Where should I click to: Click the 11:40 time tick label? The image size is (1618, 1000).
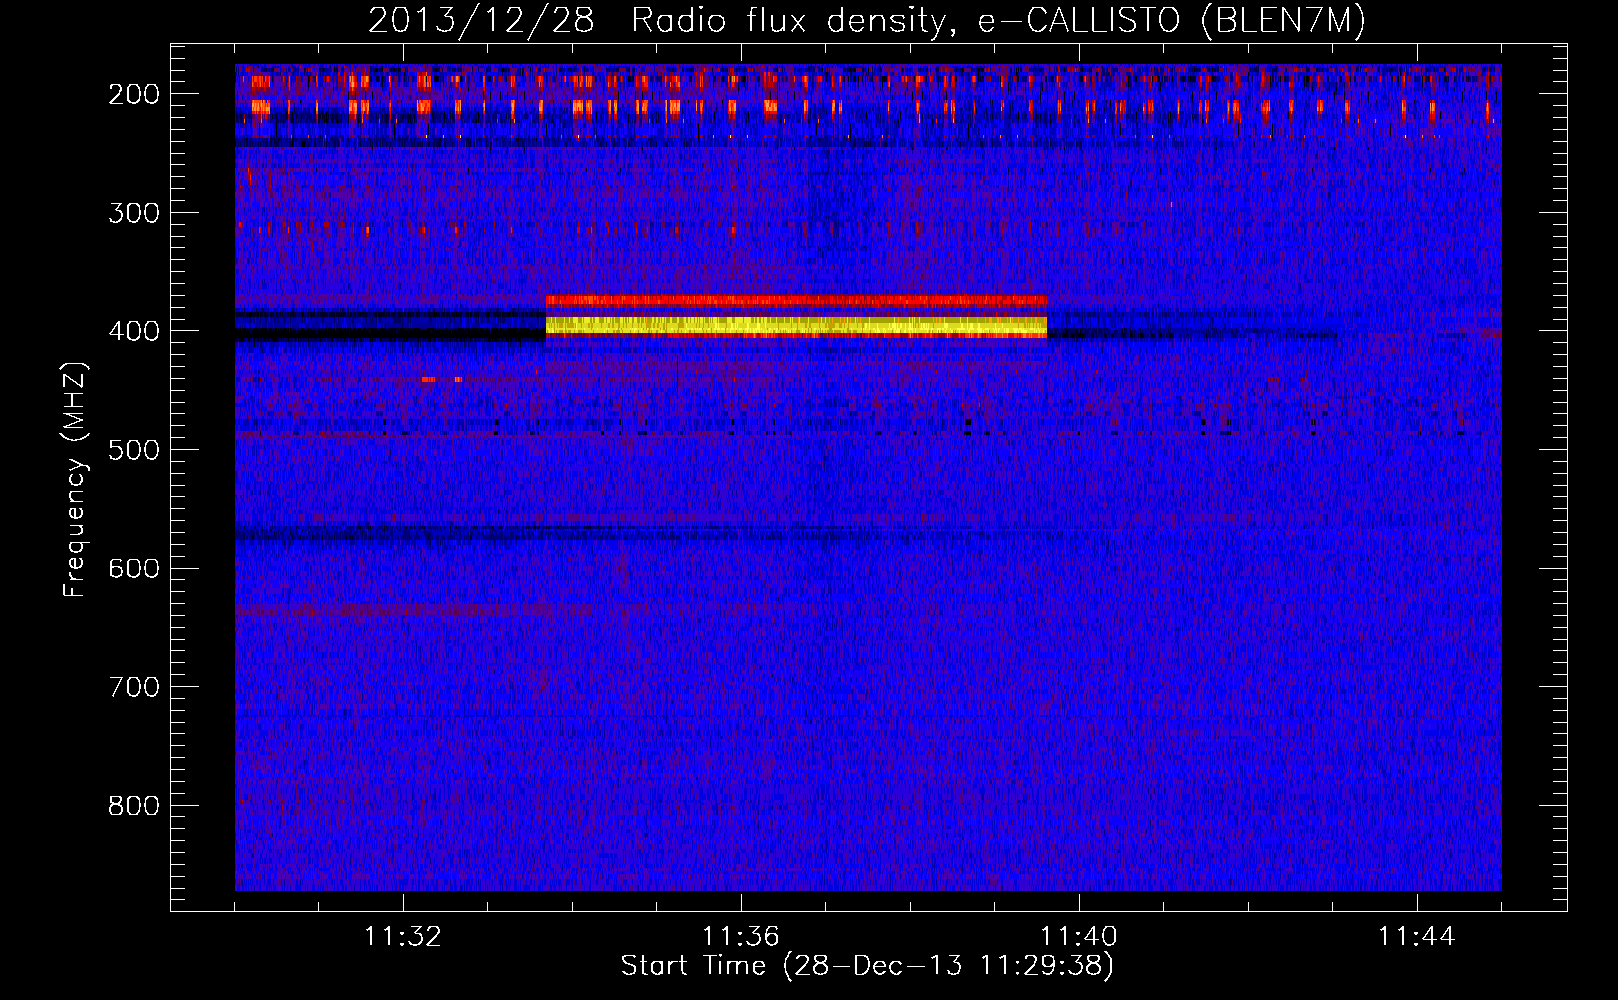(x=1079, y=937)
